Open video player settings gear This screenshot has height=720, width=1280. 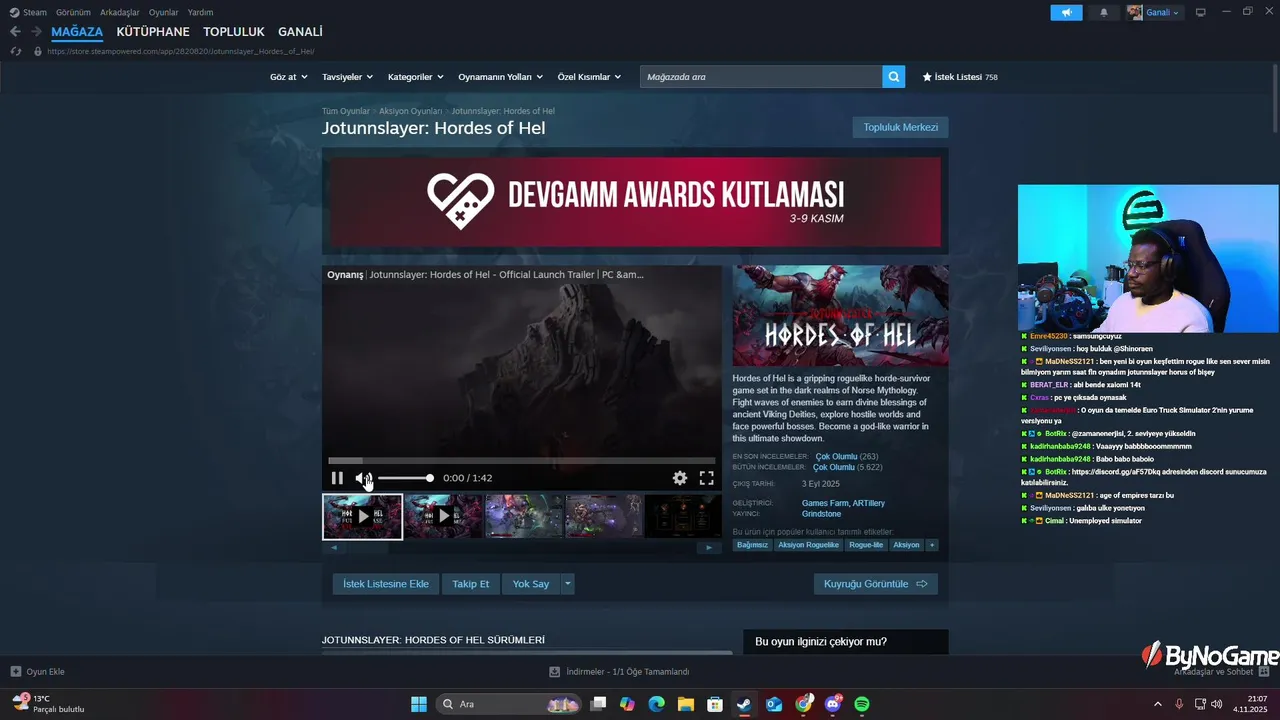click(x=680, y=478)
